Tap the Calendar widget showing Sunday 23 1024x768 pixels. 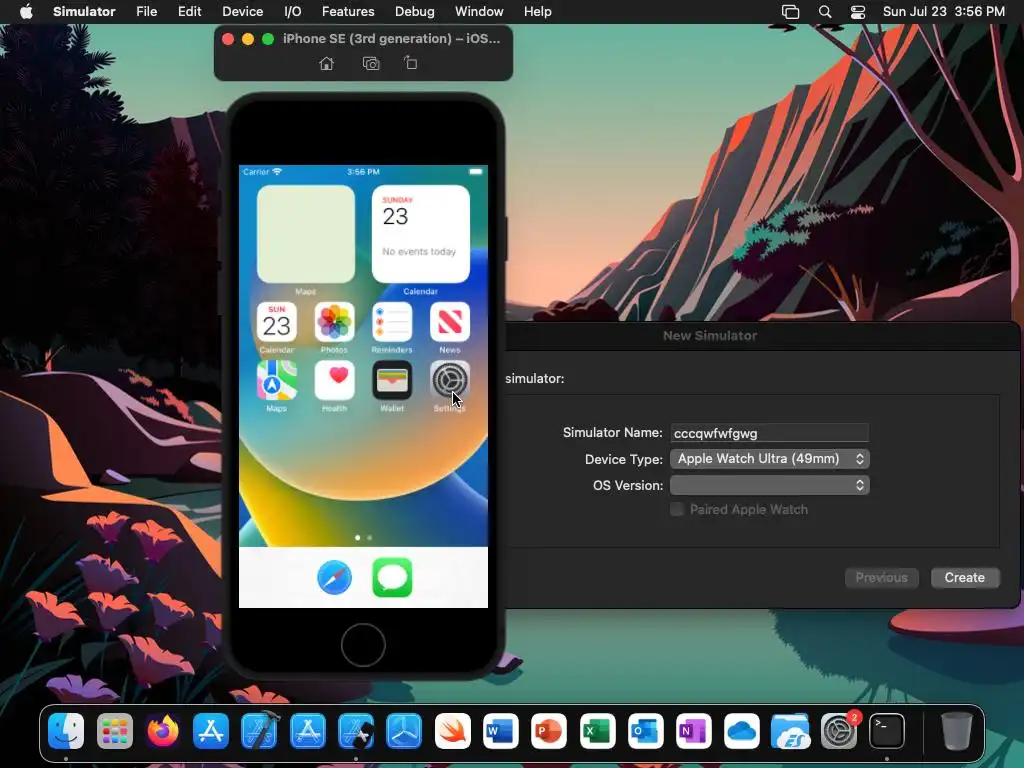pyautogui.click(x=421, y=234)
